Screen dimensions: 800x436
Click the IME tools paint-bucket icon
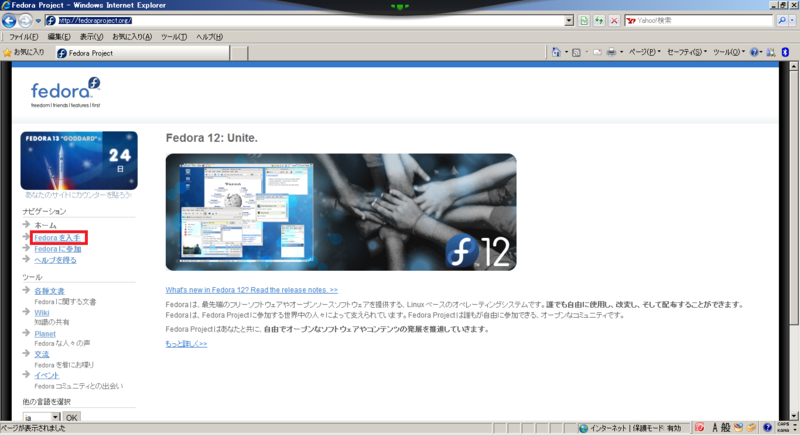738,427
